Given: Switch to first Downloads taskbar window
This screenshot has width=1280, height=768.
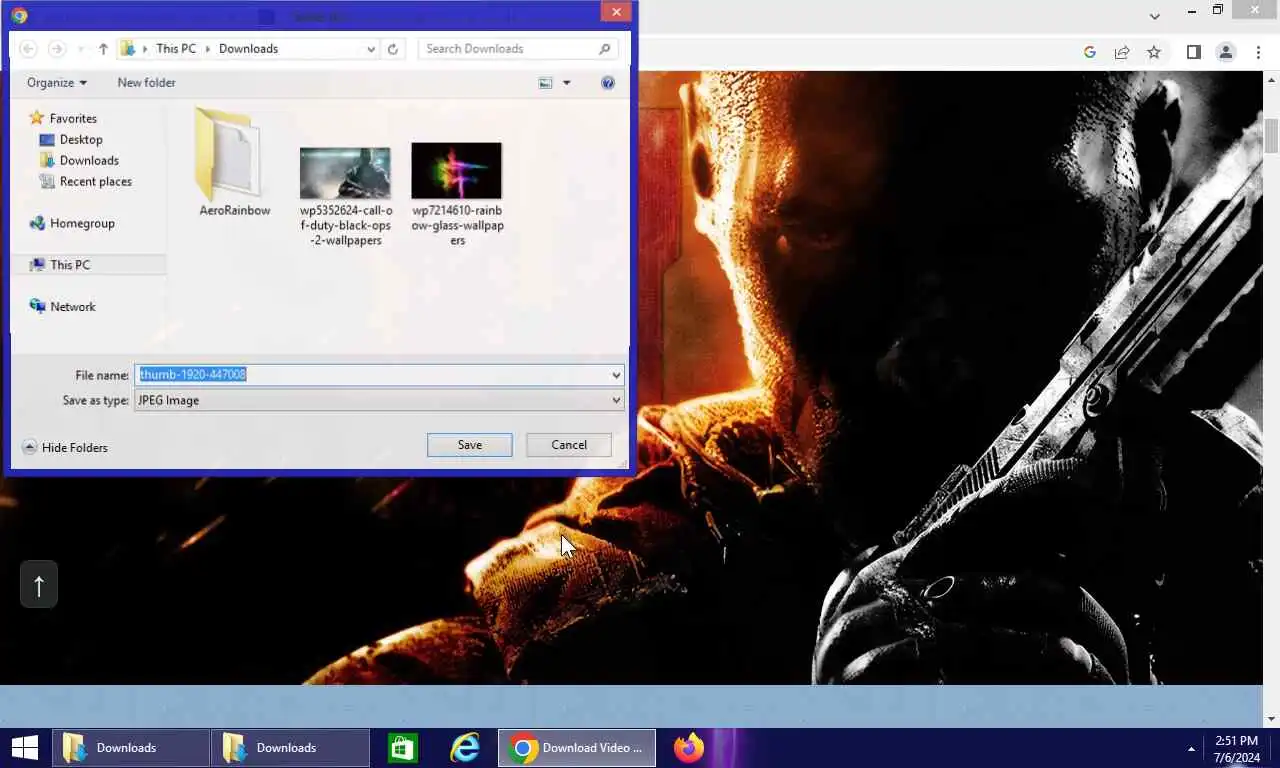Looking at the screenshot, I should (x=130, y=747).
